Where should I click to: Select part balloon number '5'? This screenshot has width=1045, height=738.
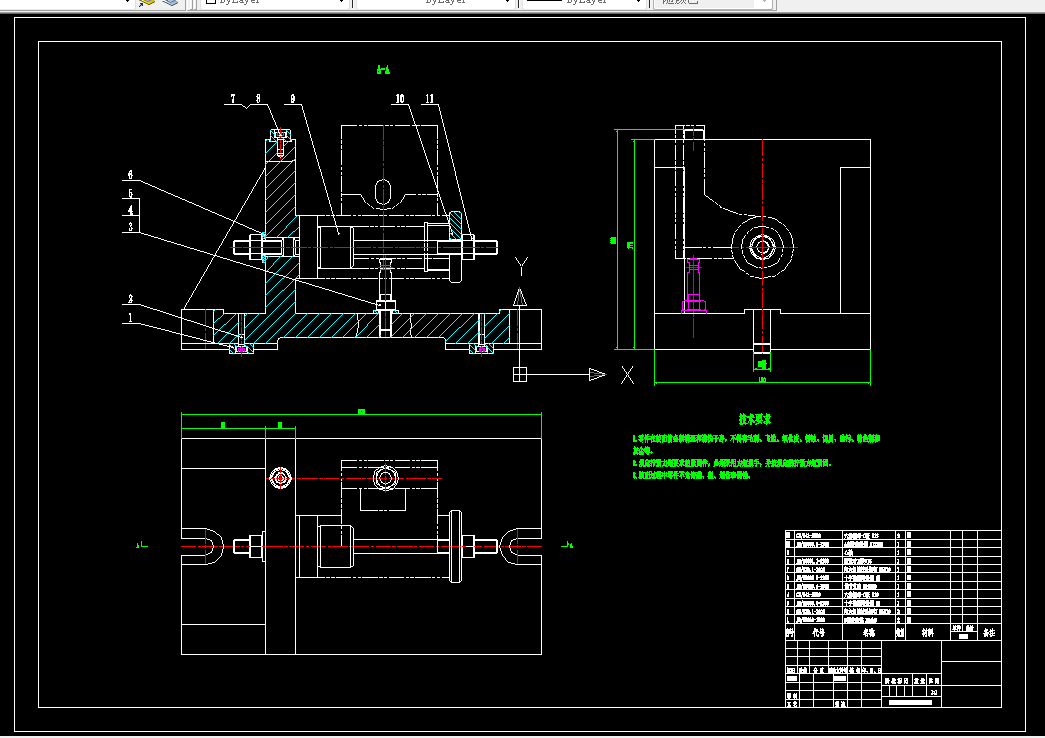[131, 193]
